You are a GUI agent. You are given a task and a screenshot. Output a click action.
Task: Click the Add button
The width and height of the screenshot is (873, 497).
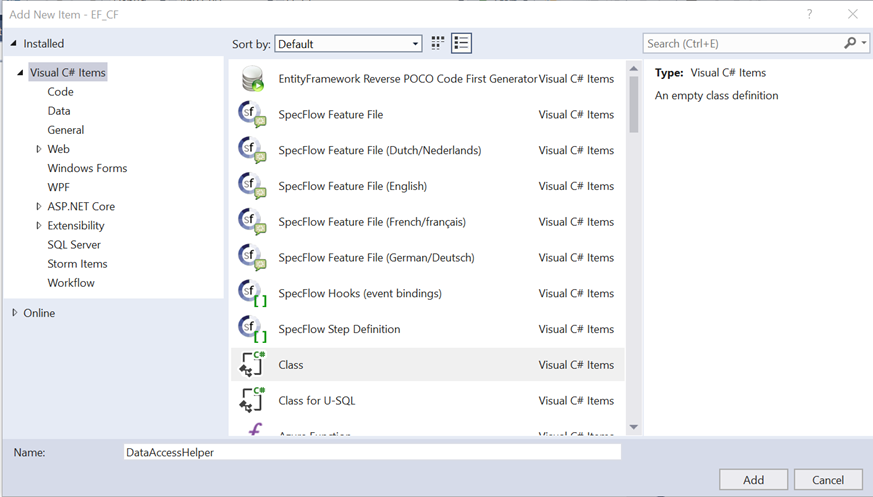[753, 480]
